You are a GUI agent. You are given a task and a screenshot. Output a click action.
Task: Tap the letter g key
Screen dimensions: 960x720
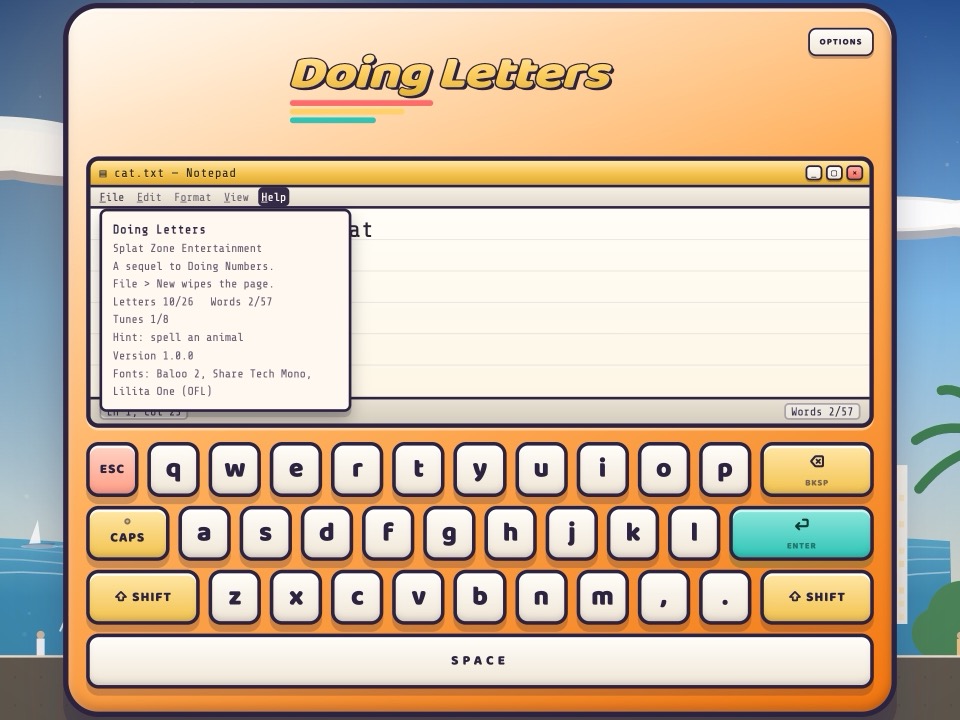click(x=449, y=533)
